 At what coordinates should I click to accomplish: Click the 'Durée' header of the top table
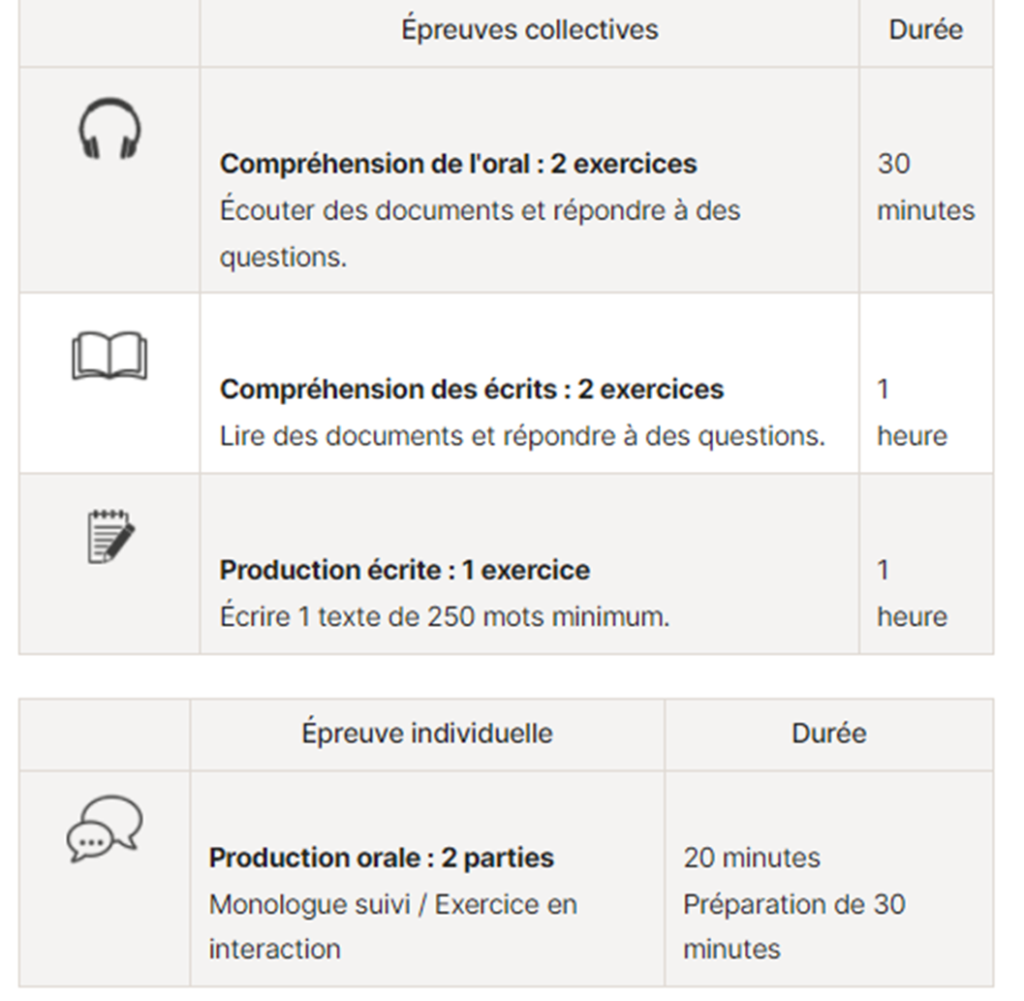coord(926,30)
